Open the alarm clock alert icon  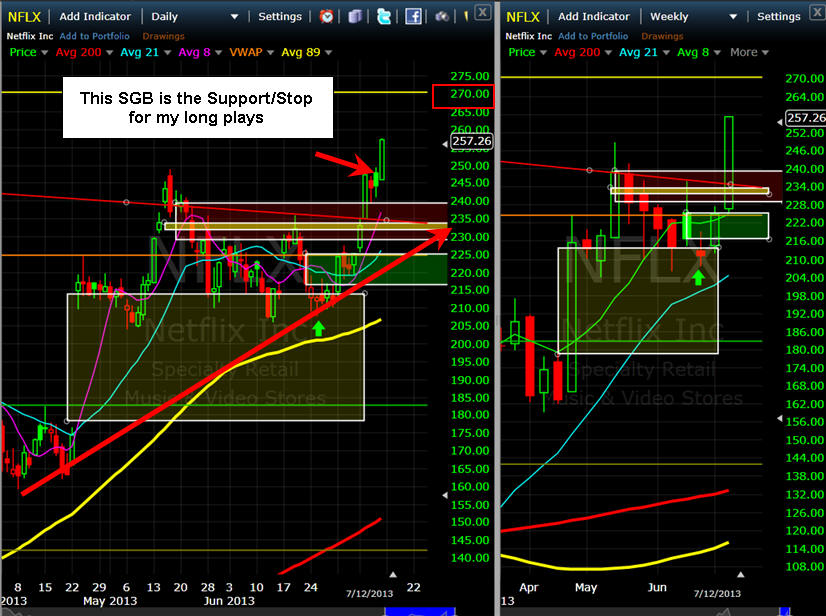click(327, 16)
